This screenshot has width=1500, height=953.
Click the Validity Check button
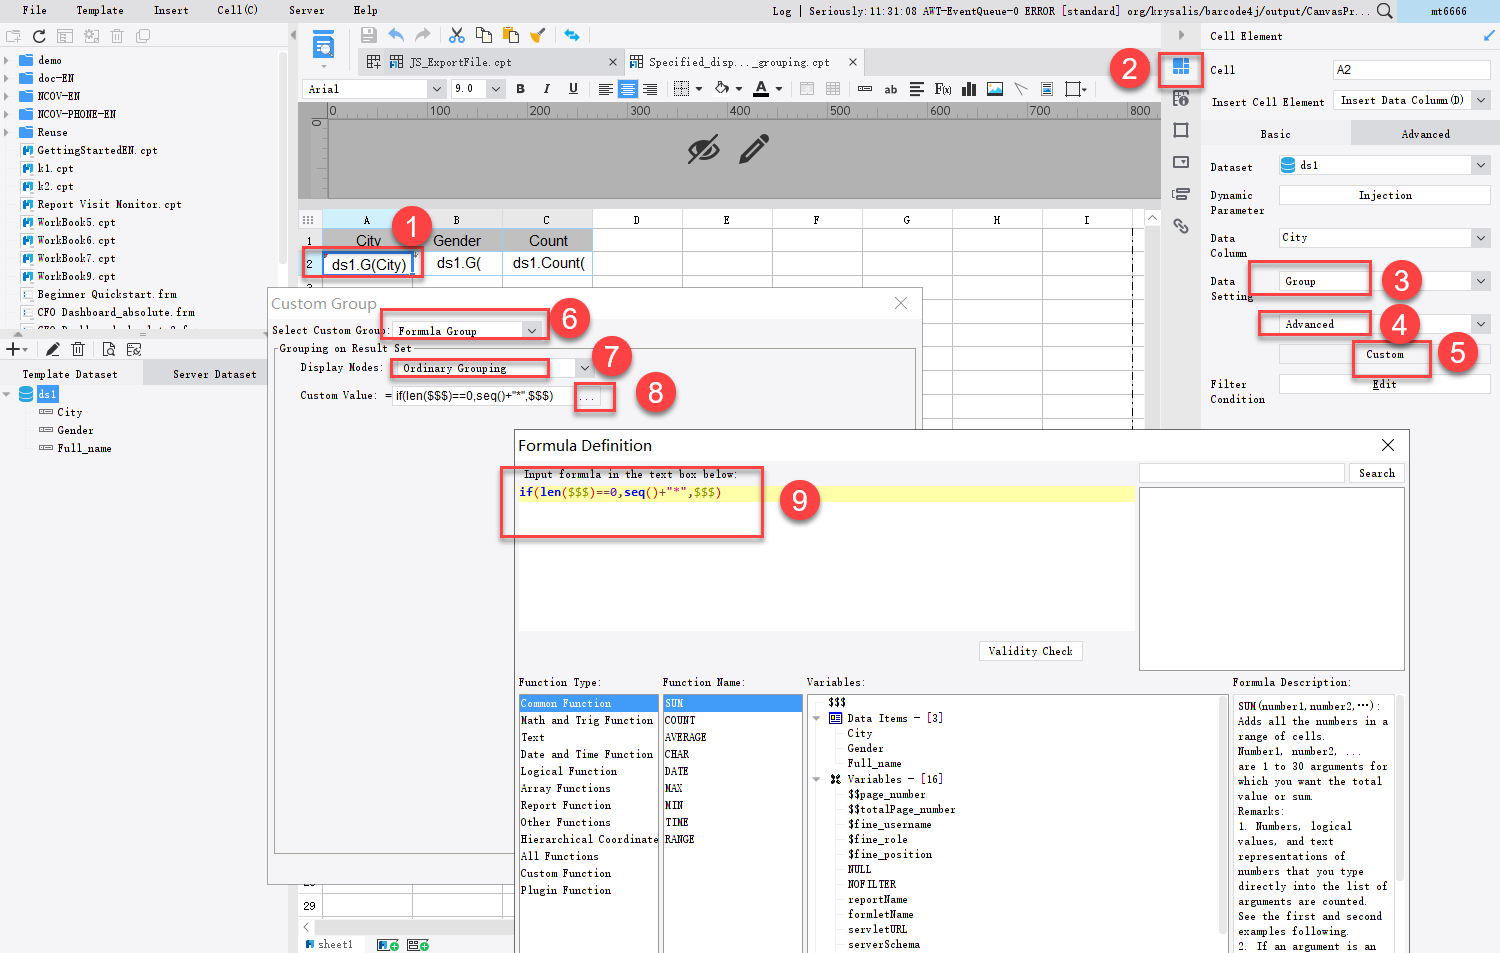point(1030,650)
